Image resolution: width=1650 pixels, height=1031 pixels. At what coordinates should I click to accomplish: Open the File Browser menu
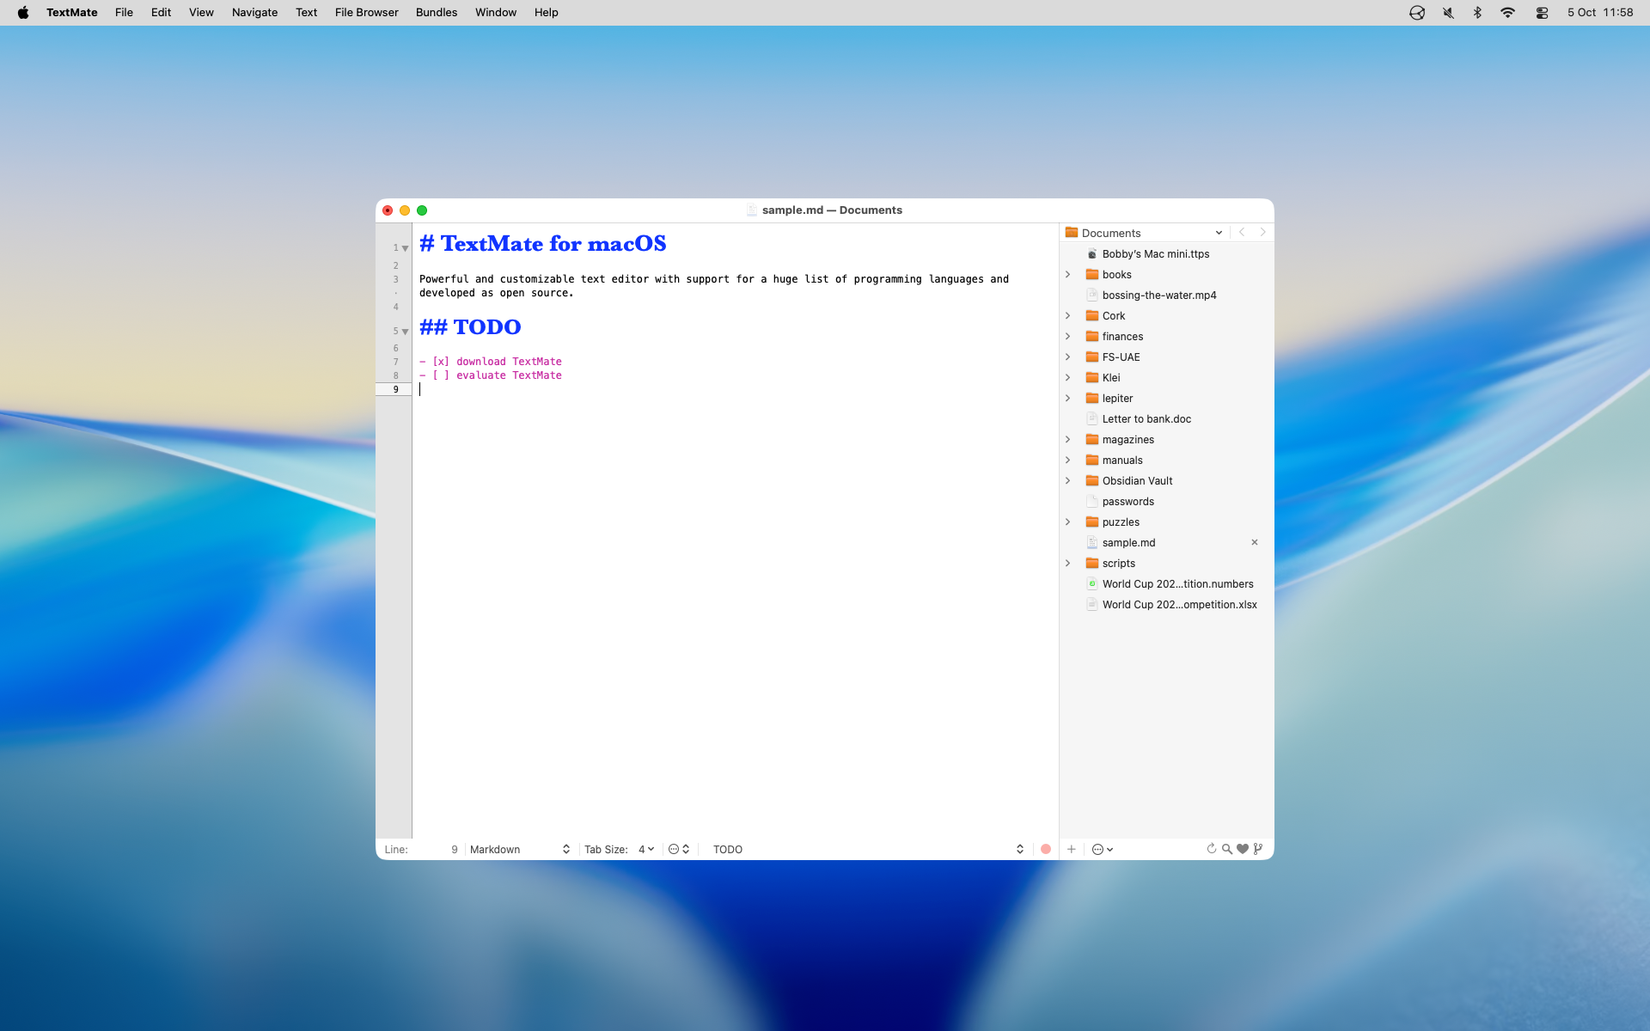click(x=366, y=12)
